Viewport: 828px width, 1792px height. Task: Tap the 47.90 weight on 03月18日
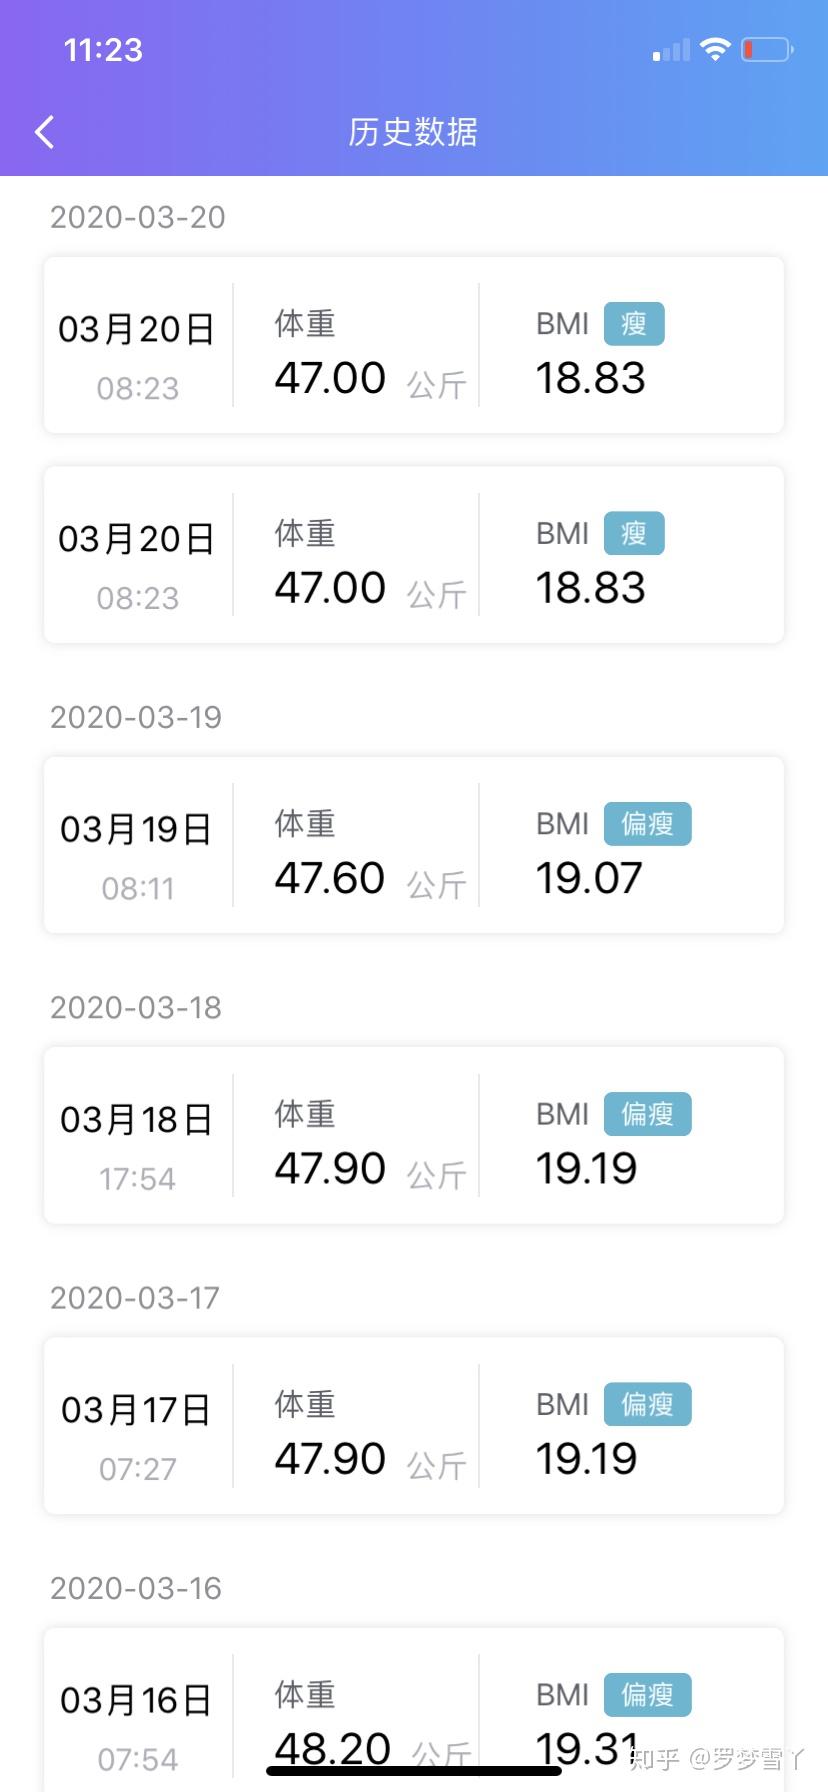330,1168
